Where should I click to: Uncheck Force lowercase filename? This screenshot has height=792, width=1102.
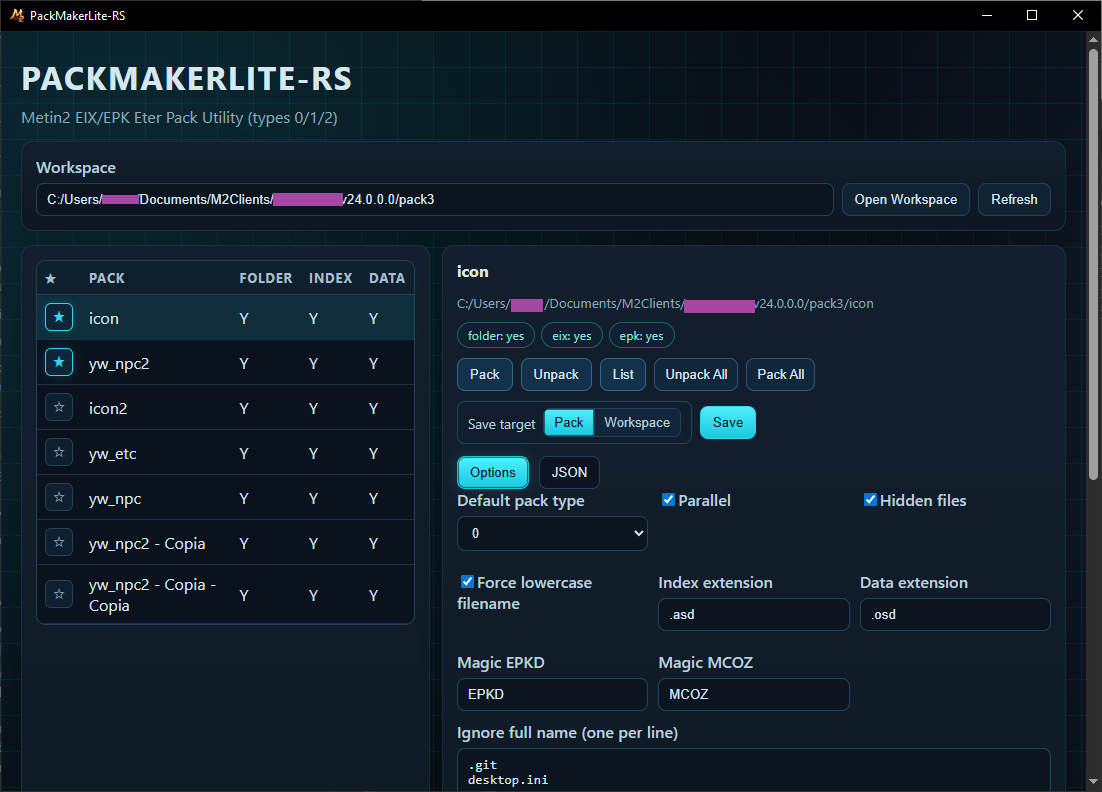click(466, 581)
